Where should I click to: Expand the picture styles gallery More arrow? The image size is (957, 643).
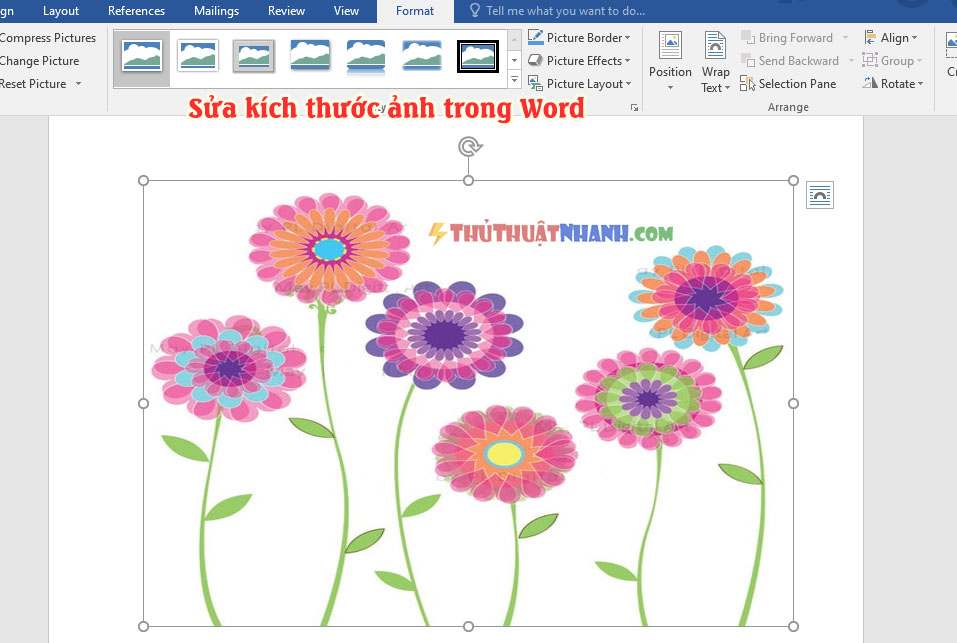pyautogui.click(x=515, y=80)
